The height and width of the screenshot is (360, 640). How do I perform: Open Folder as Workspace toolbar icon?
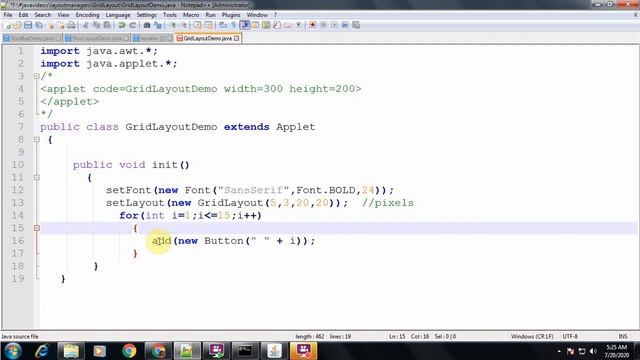pyautogui.click(x=288, y=25)
